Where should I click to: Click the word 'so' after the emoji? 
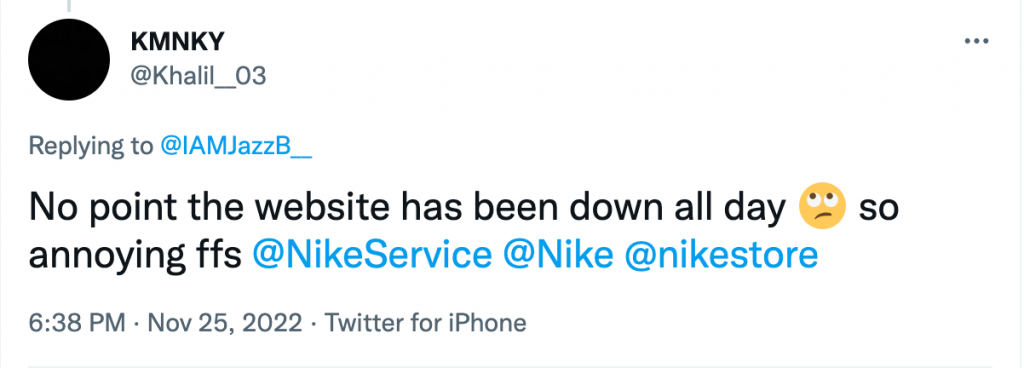pos(878,210)
